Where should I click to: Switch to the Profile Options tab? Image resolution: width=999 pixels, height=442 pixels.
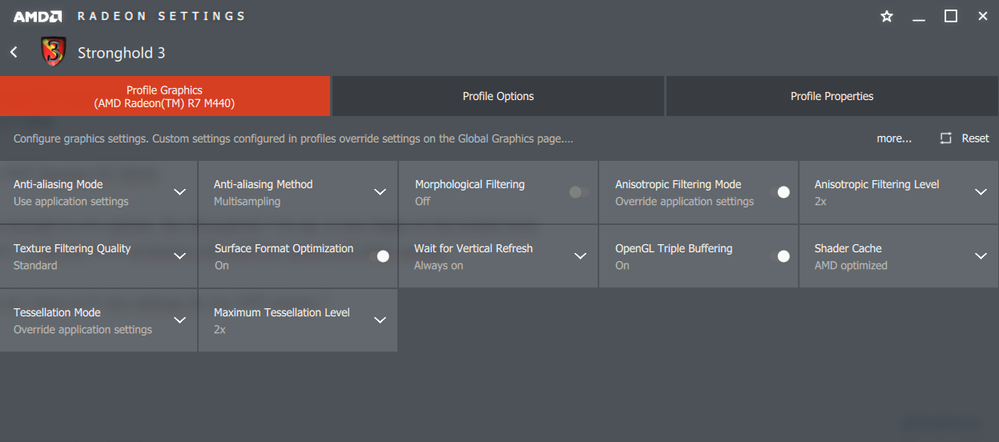(x=498, y=96)
